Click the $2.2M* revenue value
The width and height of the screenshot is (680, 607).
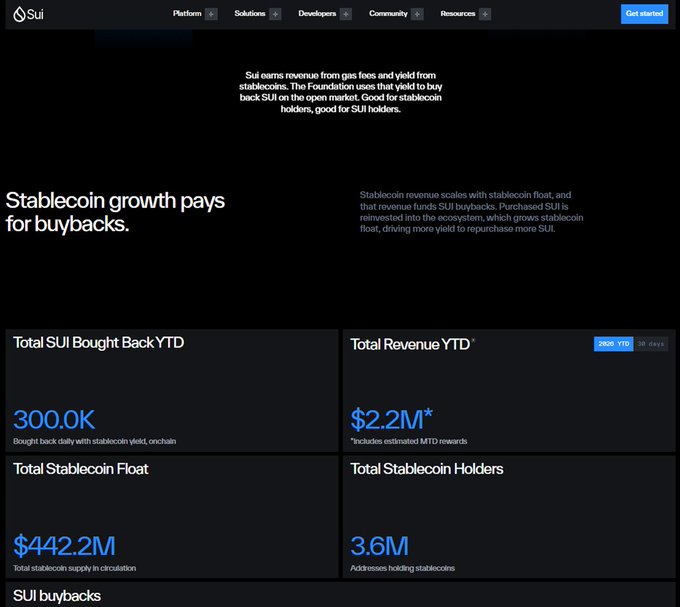click(x=391, y=419)
